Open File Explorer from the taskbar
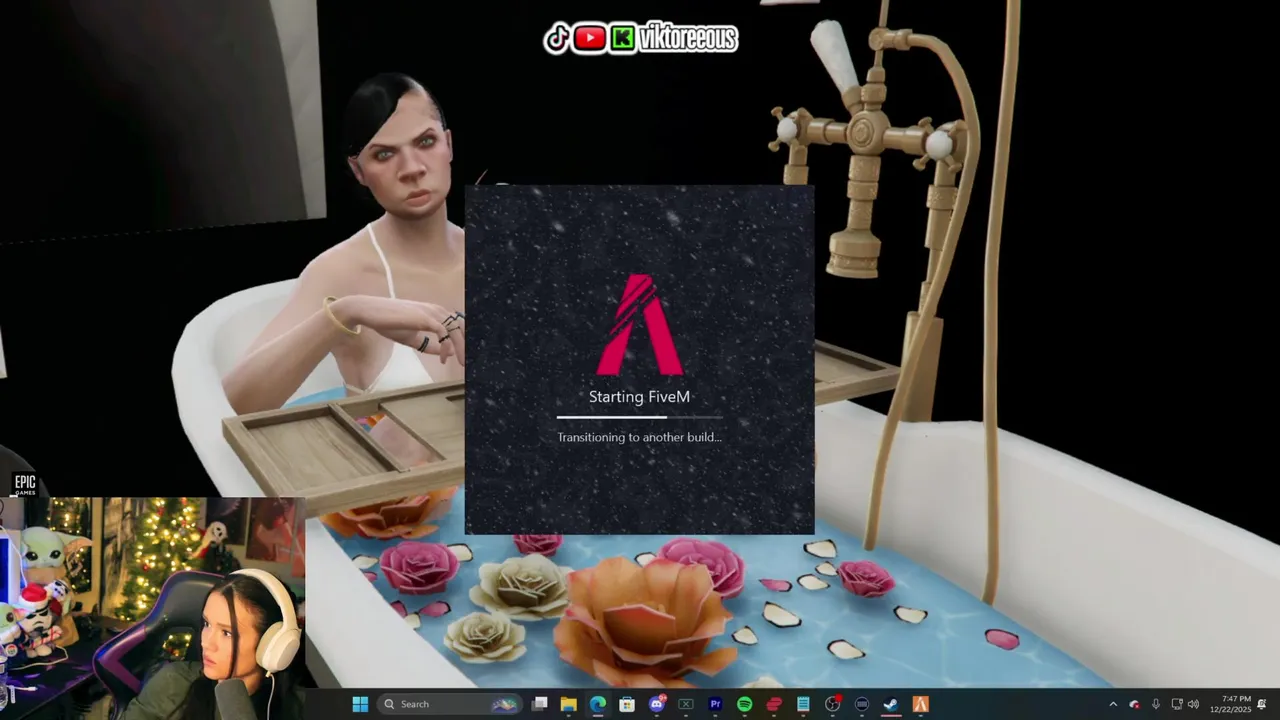 (568, 704)
